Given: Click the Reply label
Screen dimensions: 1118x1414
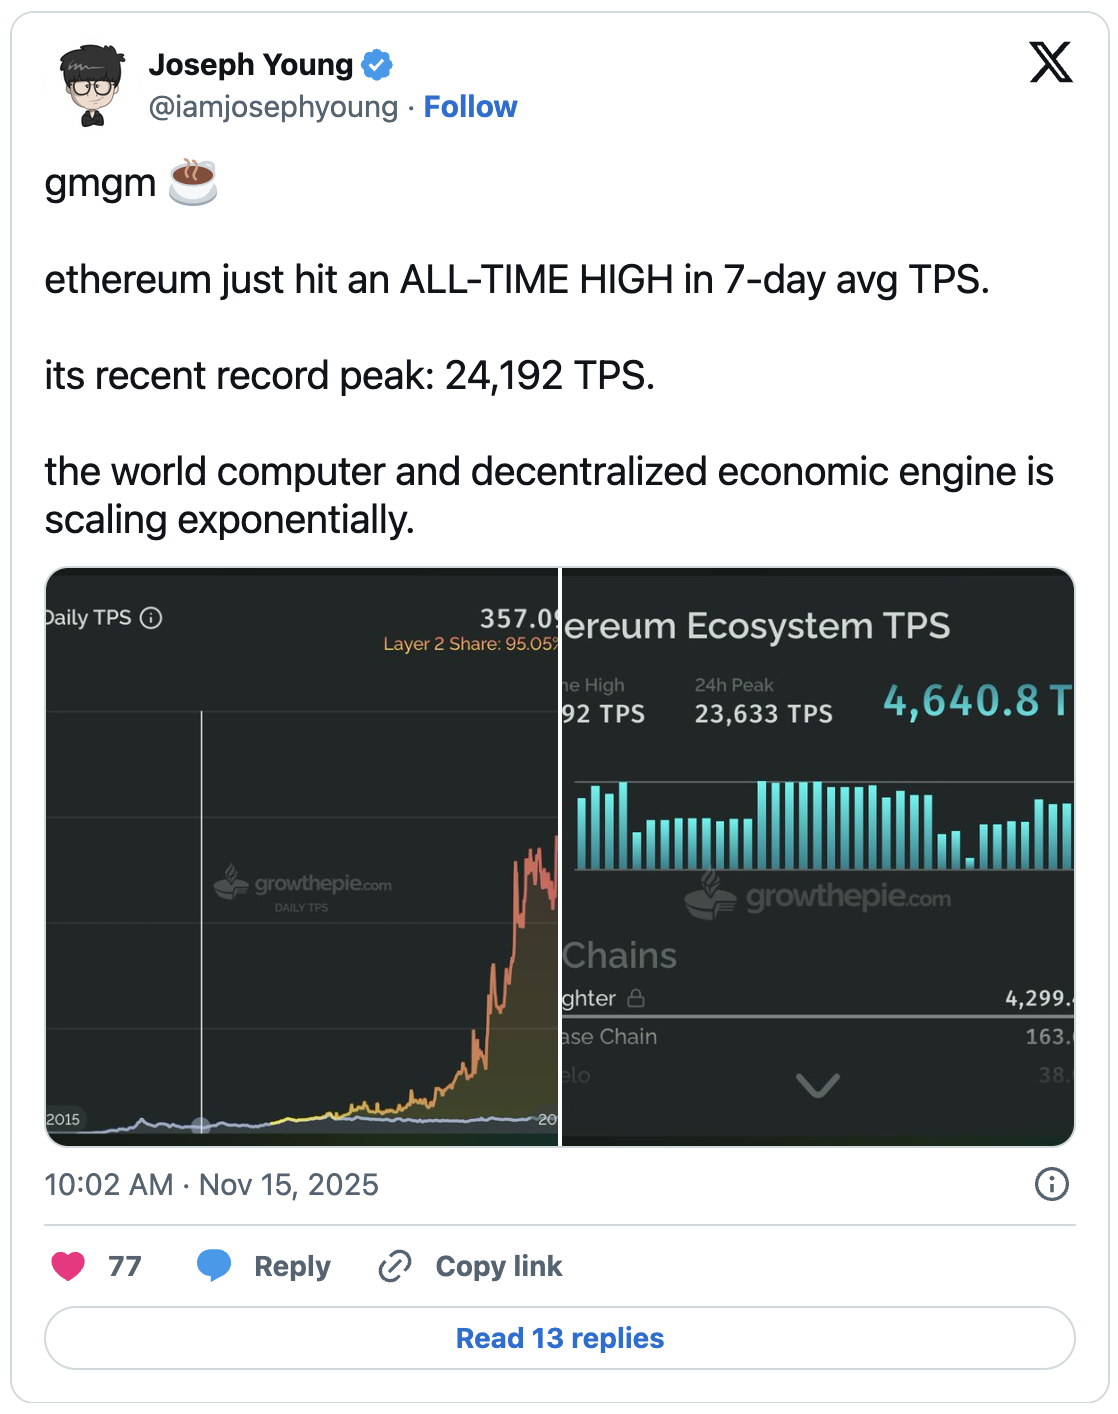Looking at the screenshot, I should (x=292, y=1266).
